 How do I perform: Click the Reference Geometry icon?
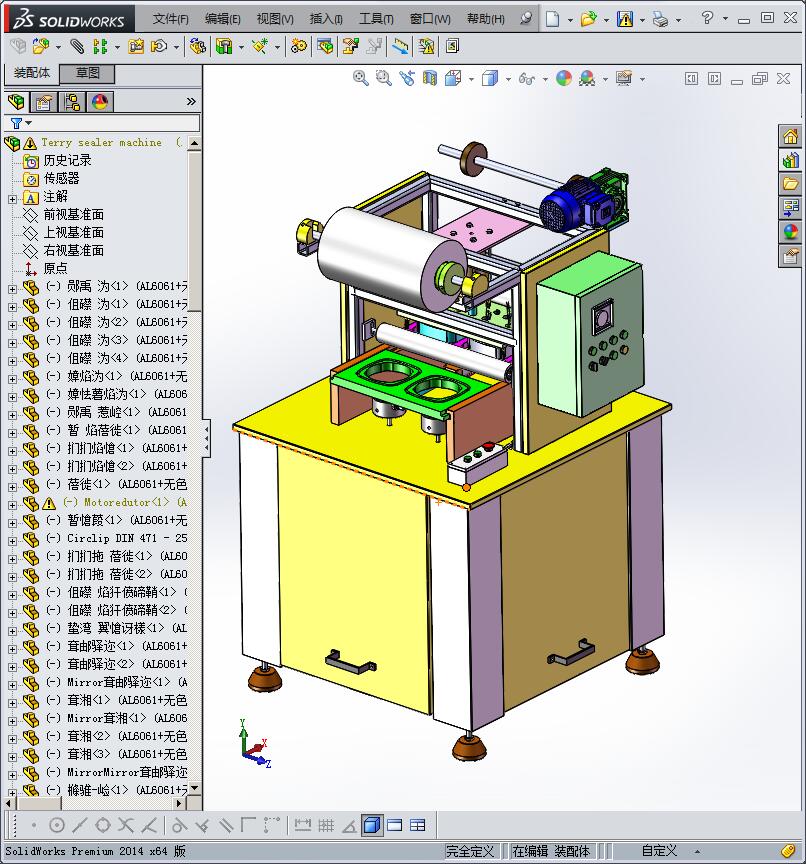(259, 46)
